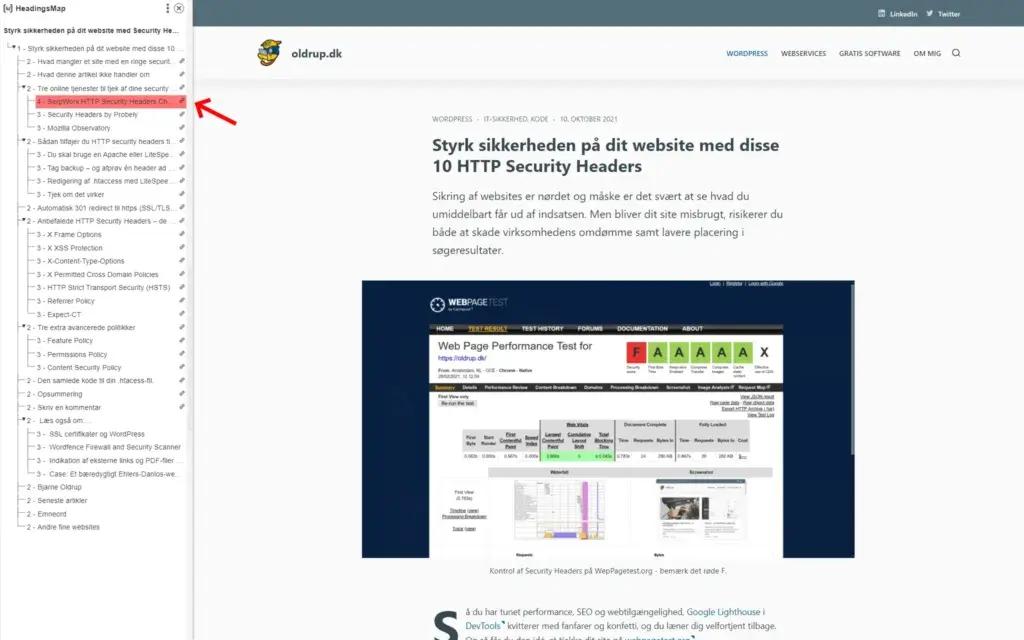
Task: Click IT-SIKKERHED category link
Action: 505,119
